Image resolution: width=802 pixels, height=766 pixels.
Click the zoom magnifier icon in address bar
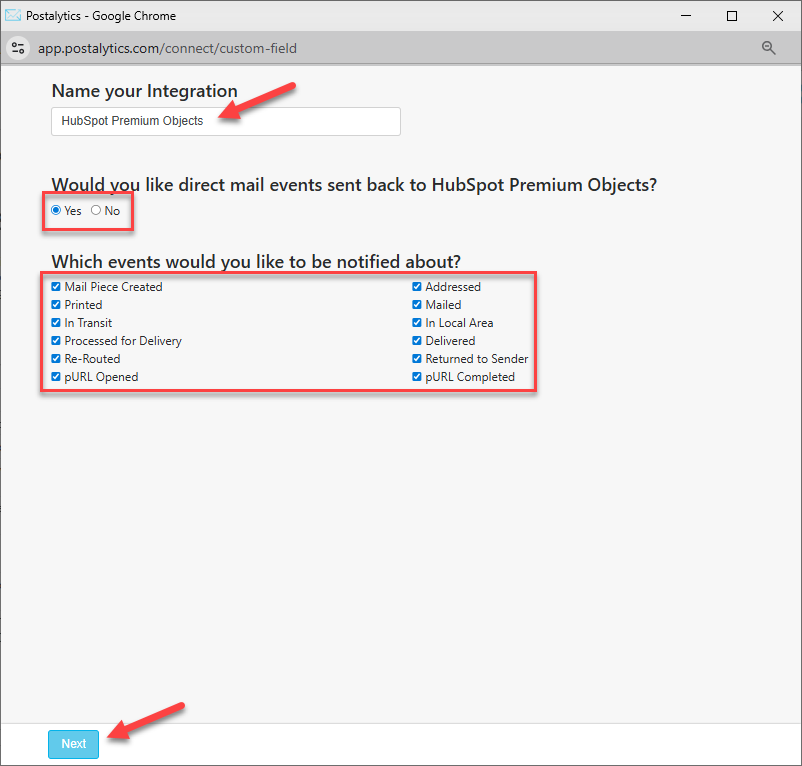(x=768, y=48)
